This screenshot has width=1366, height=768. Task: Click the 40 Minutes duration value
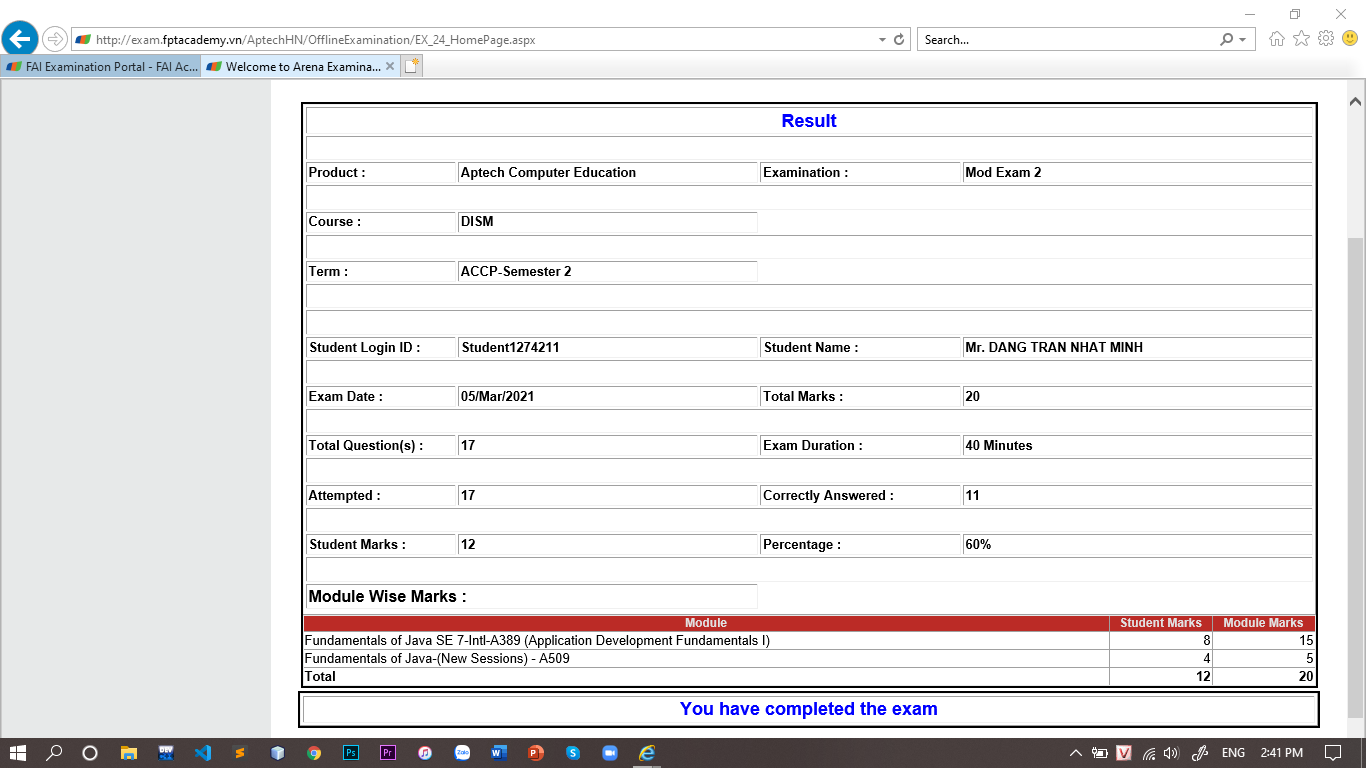pos(999,446)
